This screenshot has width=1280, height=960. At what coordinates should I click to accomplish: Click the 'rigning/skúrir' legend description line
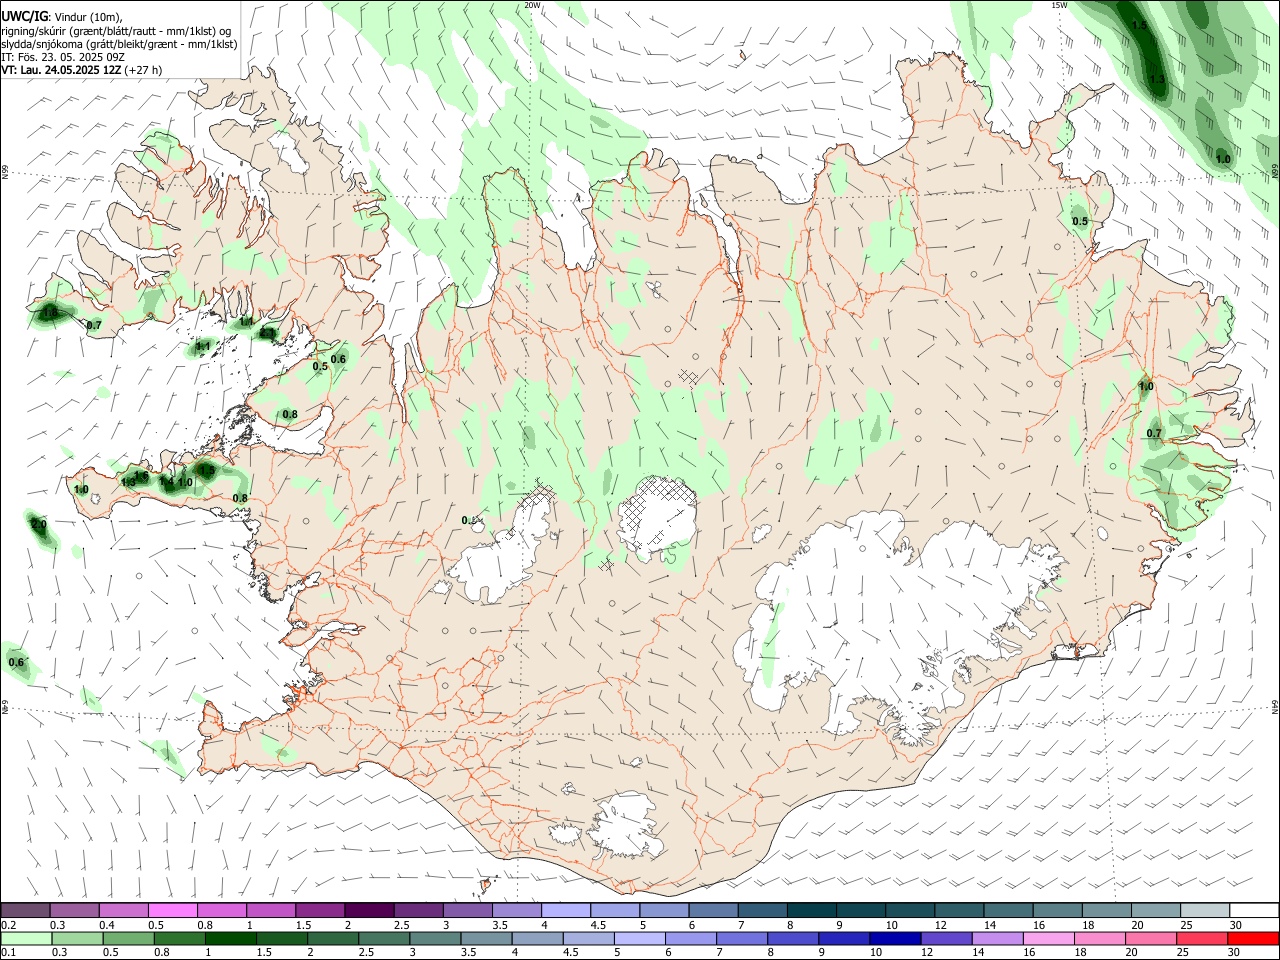coord(116,30)
